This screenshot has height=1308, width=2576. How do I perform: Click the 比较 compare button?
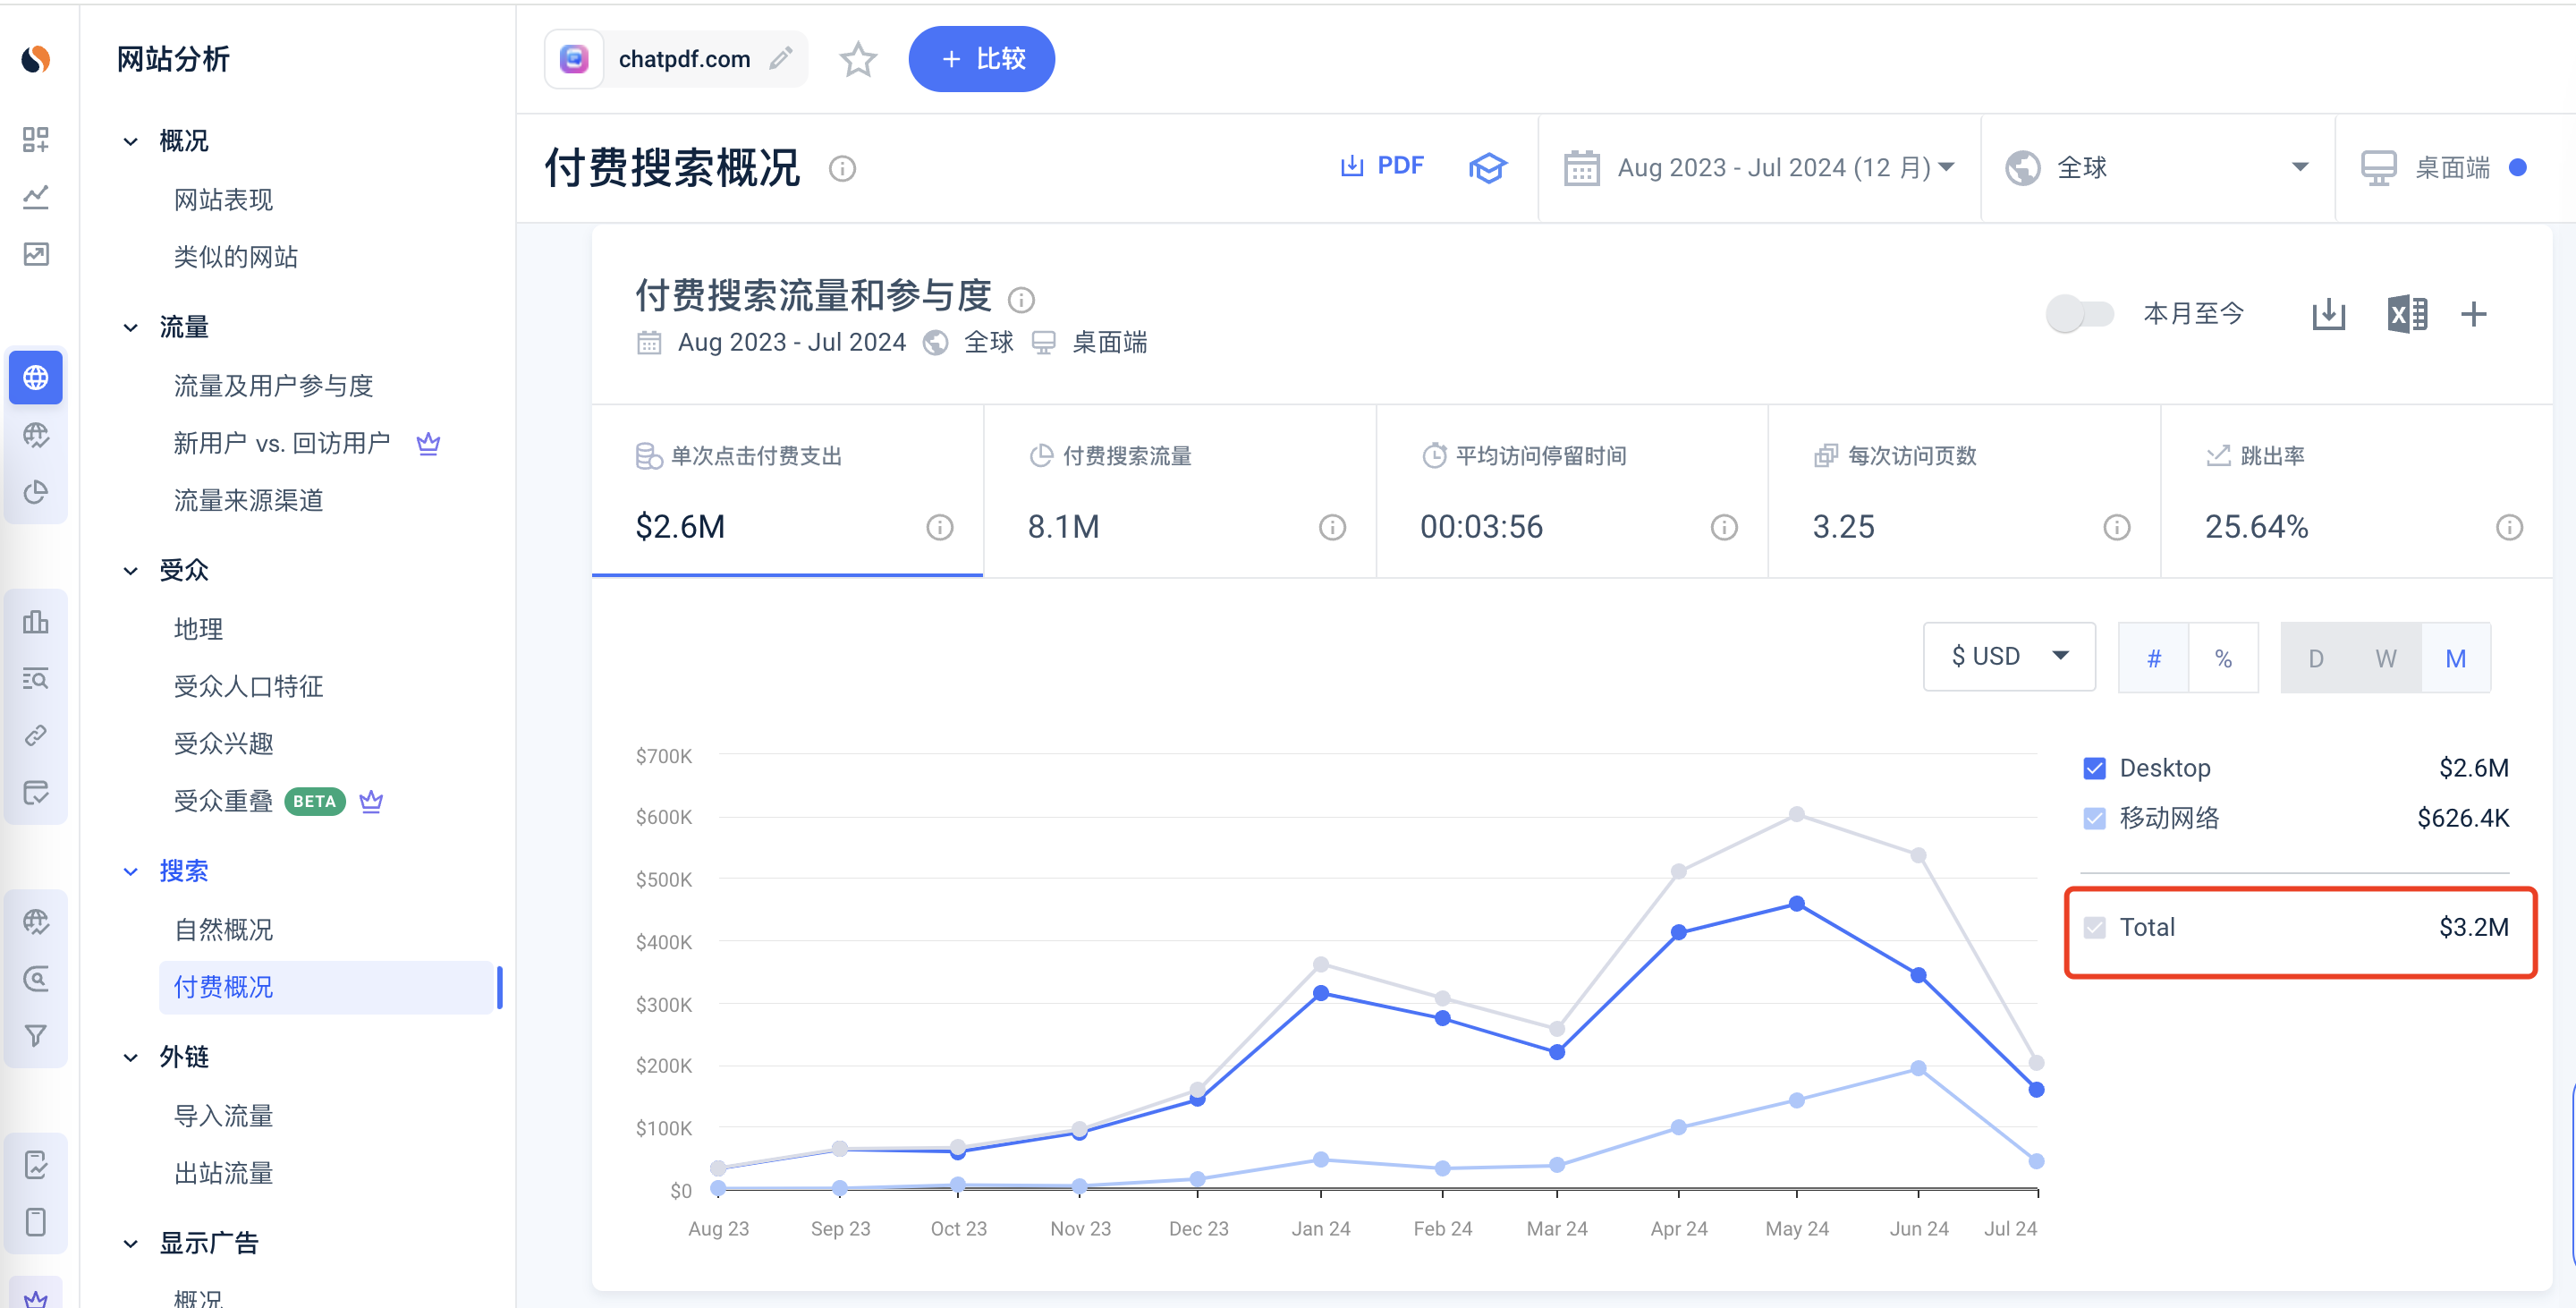(981, 59)
